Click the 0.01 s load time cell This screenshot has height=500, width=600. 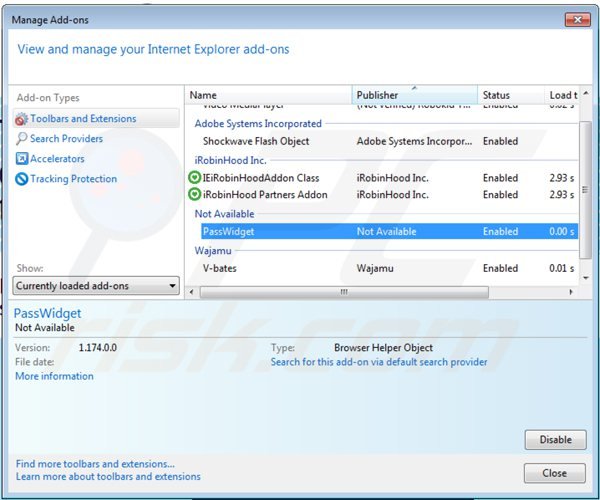coord(562,268)
